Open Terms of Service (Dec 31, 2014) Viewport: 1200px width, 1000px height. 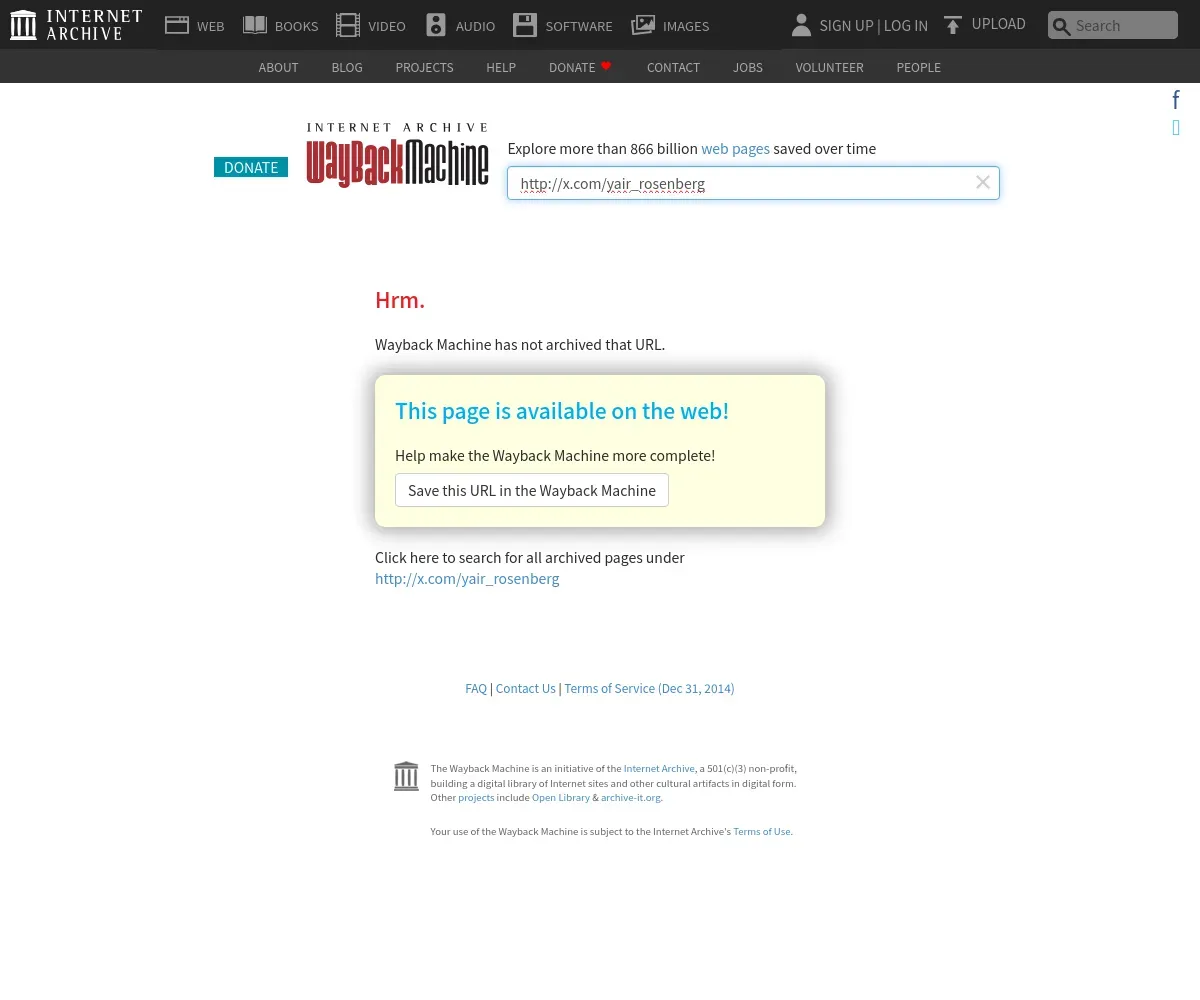(649, 688)
